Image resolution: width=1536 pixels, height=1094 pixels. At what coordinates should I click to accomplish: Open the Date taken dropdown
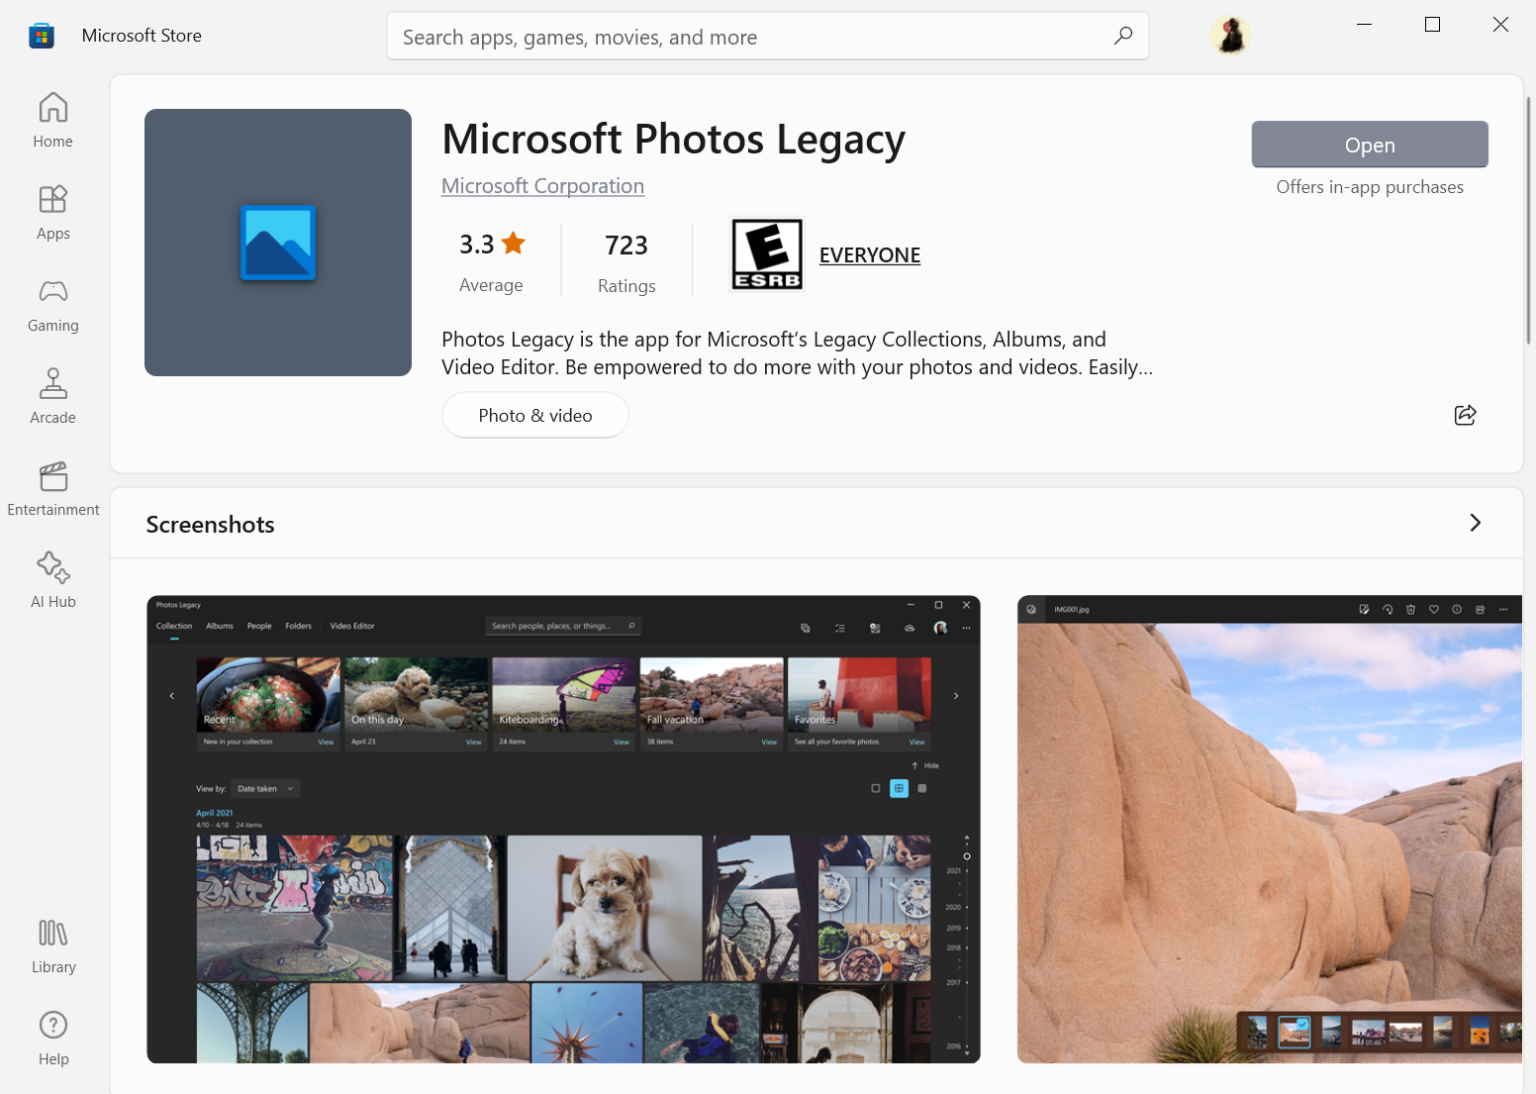[264, 788]
